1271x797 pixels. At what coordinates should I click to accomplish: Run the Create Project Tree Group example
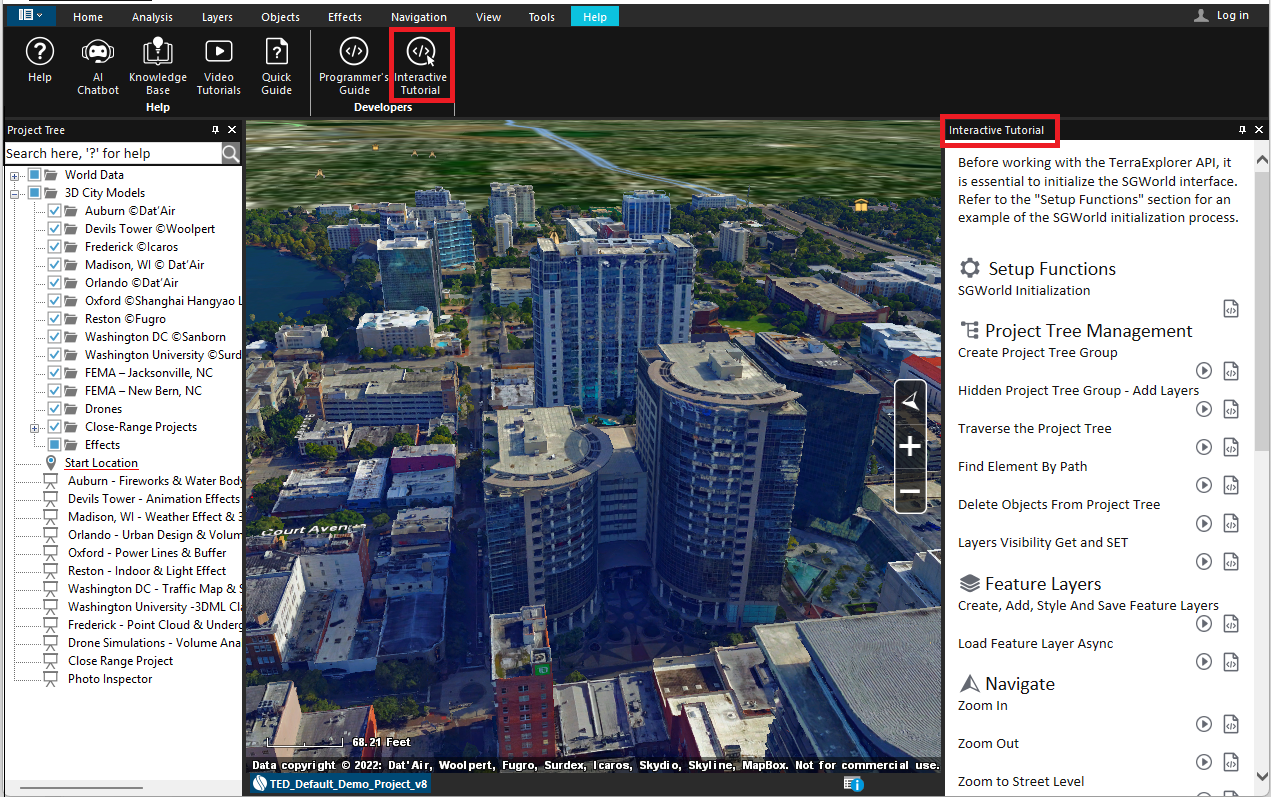pyautogui.click(x=1204, y=371)
